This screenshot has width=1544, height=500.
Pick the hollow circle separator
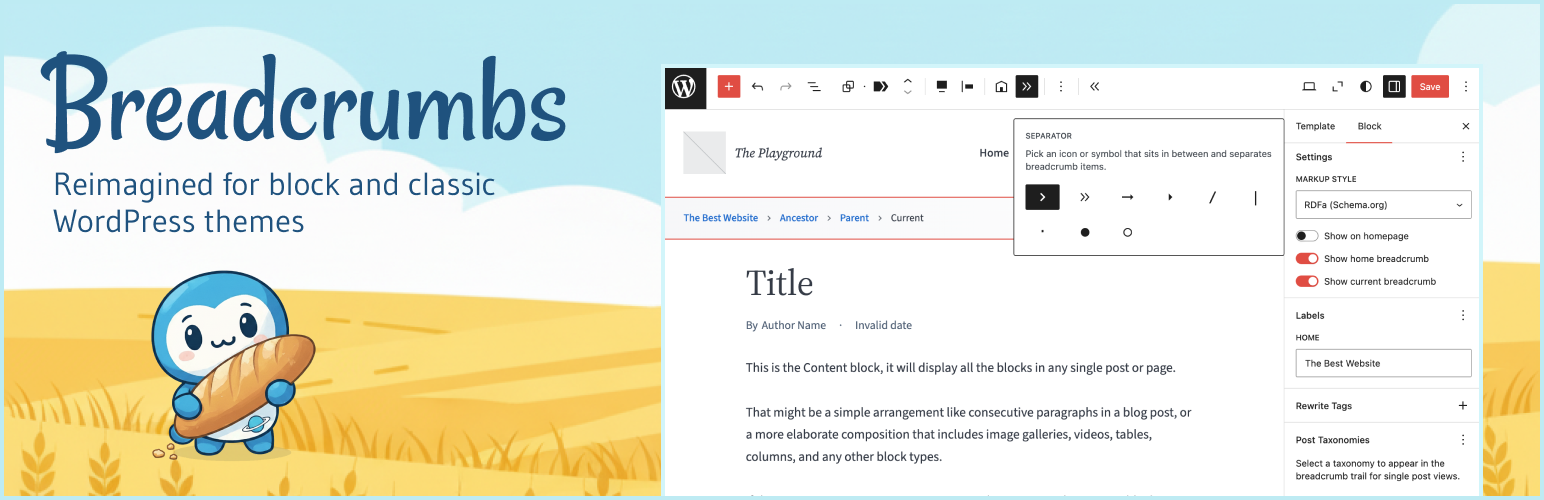pos(1127,232)
